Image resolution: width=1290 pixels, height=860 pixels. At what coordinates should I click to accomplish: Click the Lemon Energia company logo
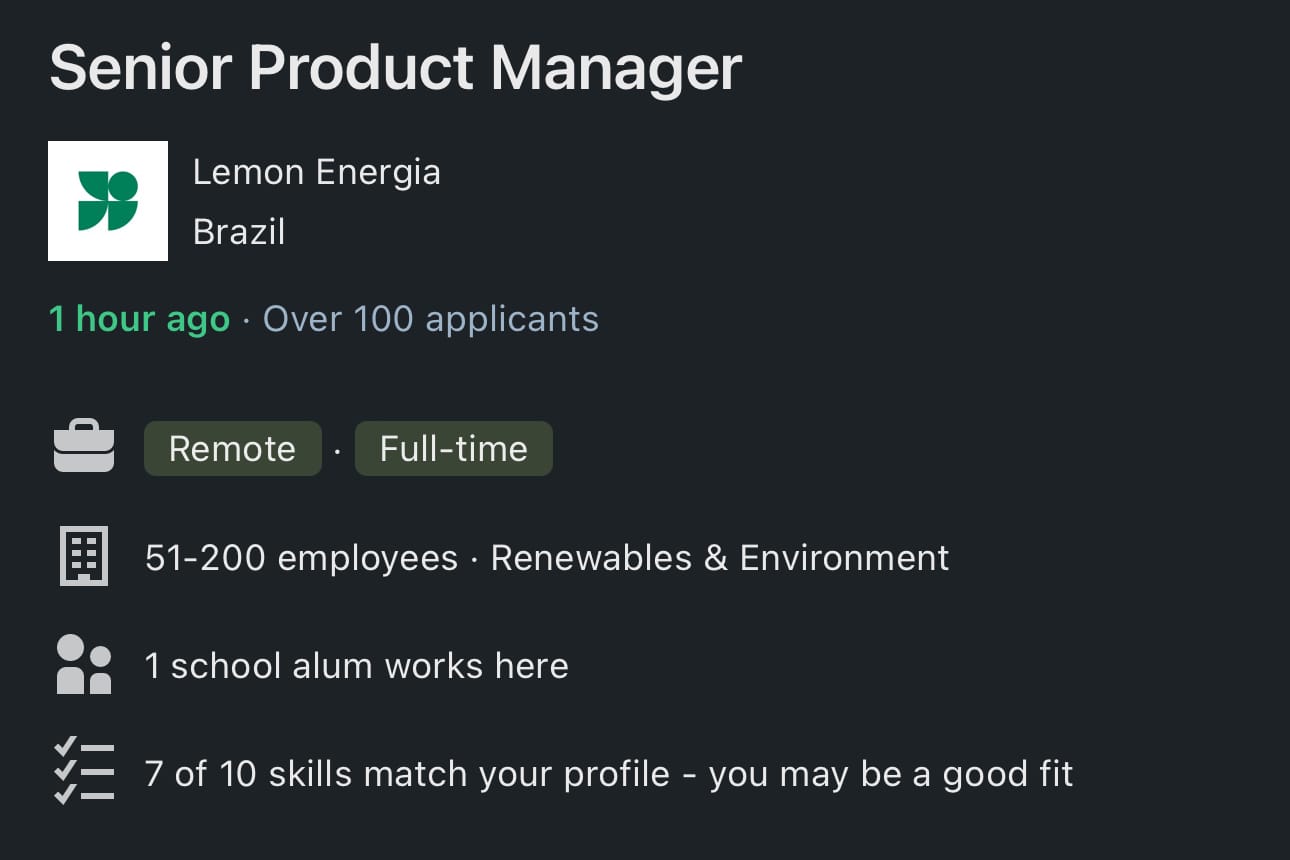(x=108, y=201)
